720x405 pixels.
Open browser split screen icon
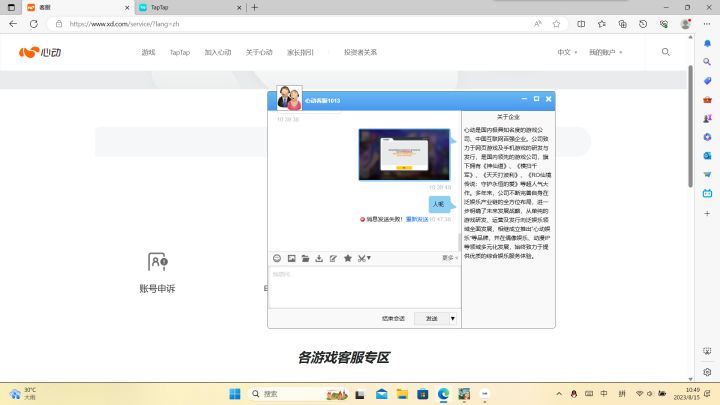[x=581, y=24]
